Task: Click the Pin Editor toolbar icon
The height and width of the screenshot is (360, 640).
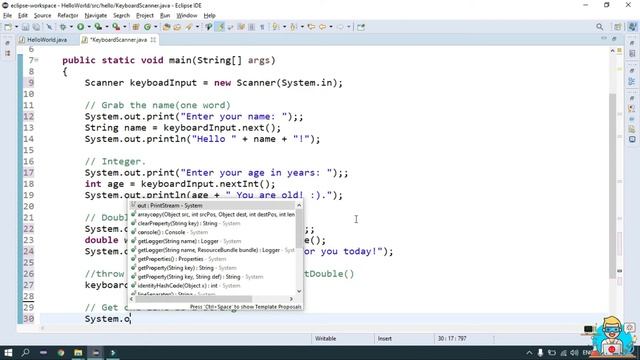Action: click(360, 27)
